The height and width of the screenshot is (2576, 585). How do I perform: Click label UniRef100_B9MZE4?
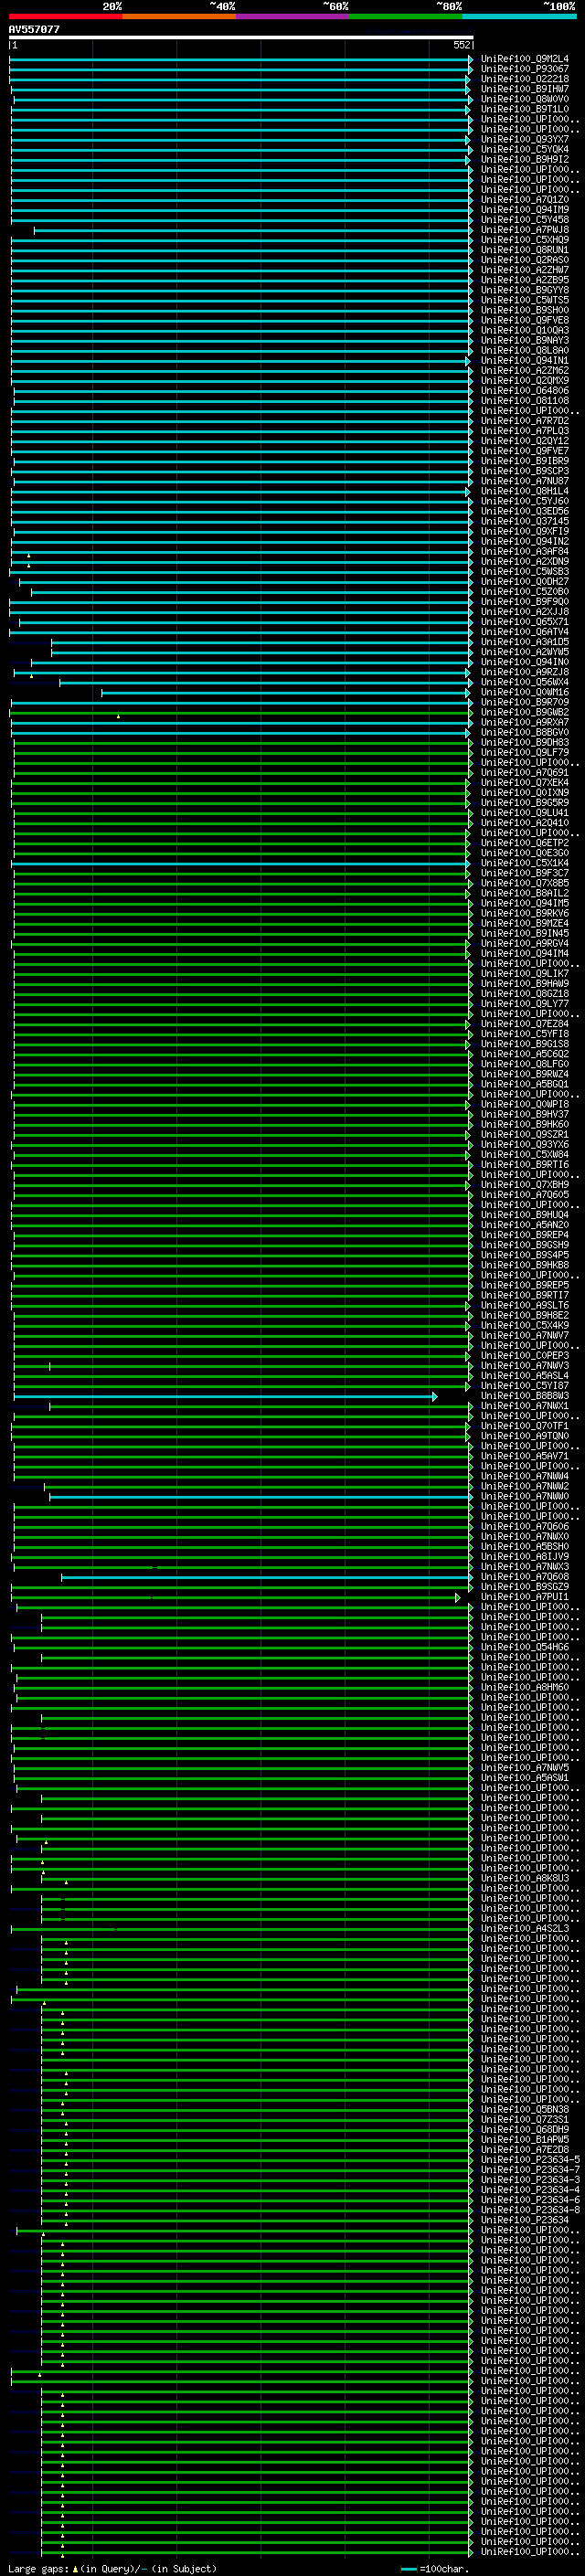(524, 924)
